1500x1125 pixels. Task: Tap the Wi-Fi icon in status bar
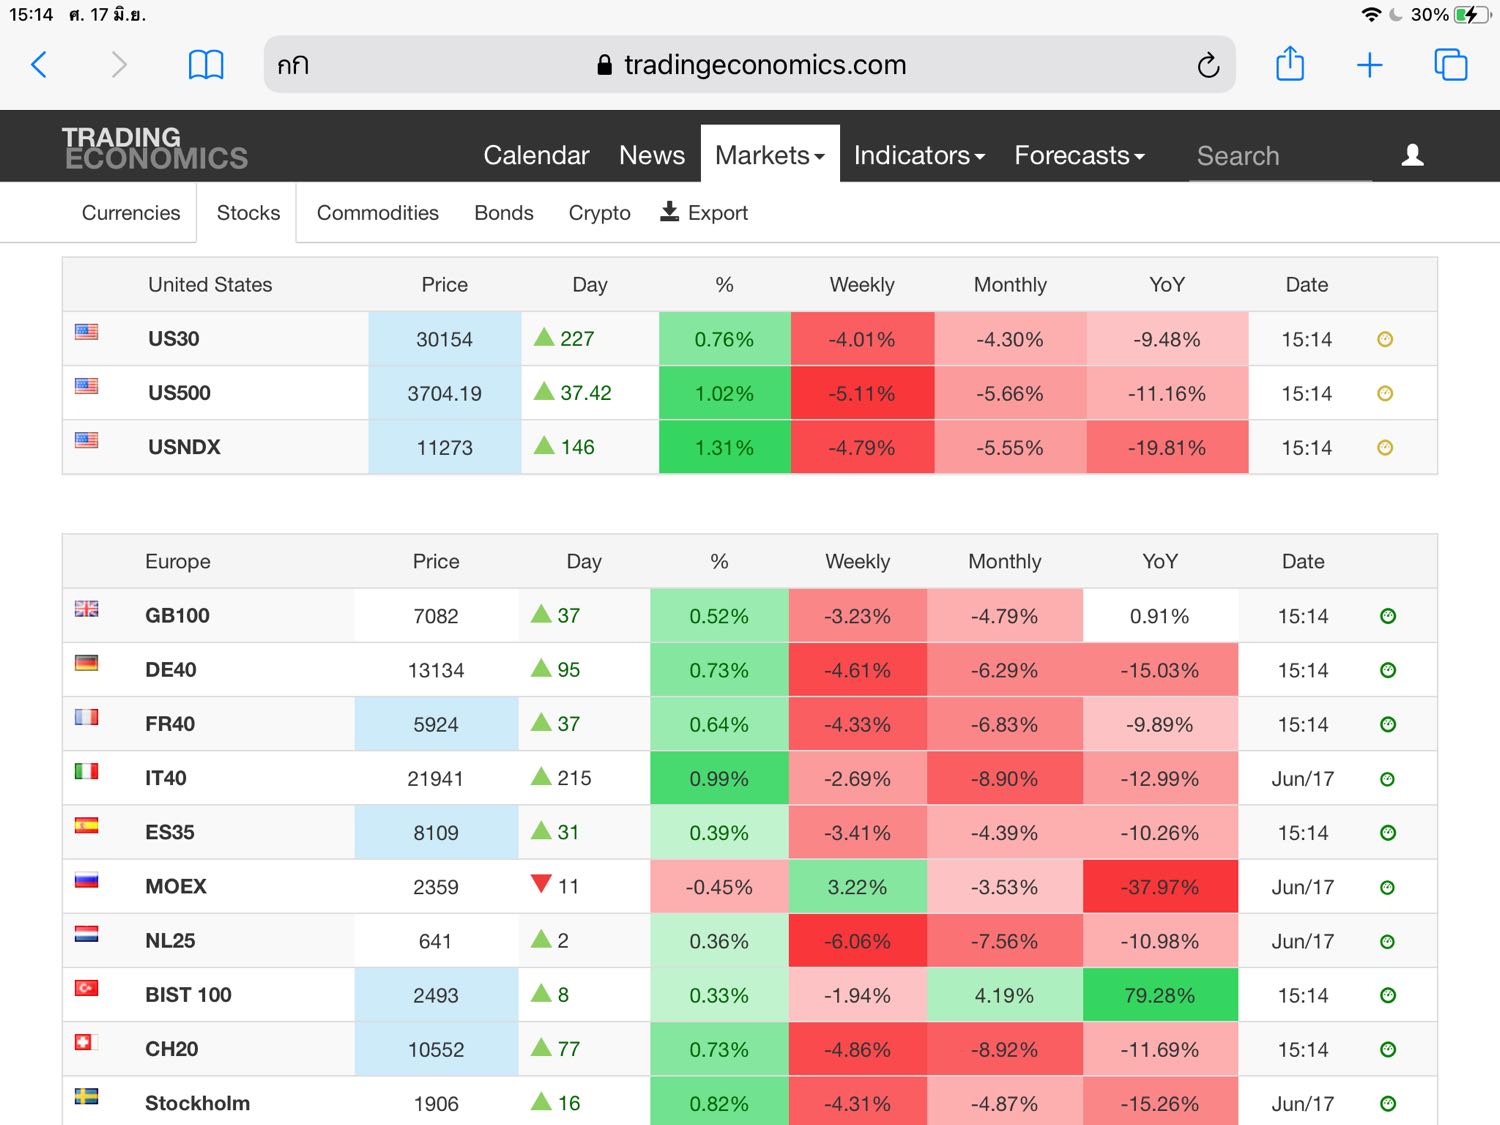[1371, 15]
